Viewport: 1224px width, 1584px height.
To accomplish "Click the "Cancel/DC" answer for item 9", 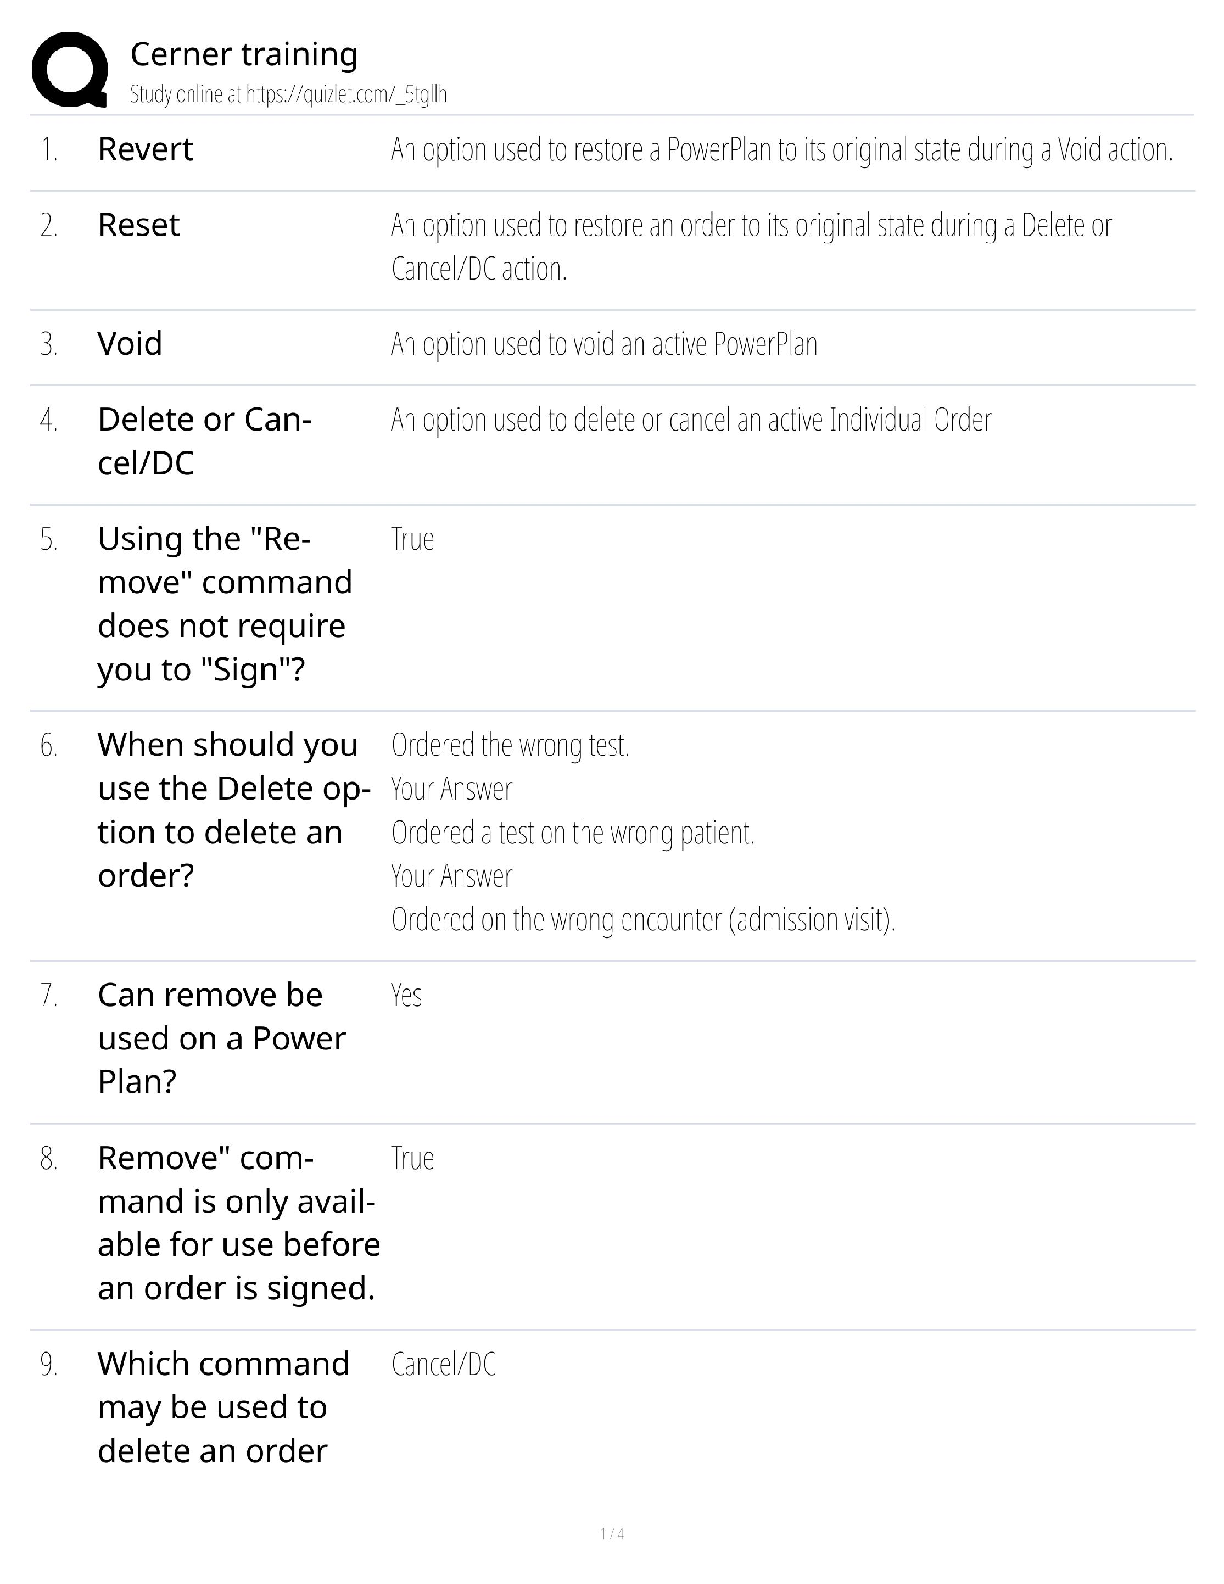I will (443, 1364).
